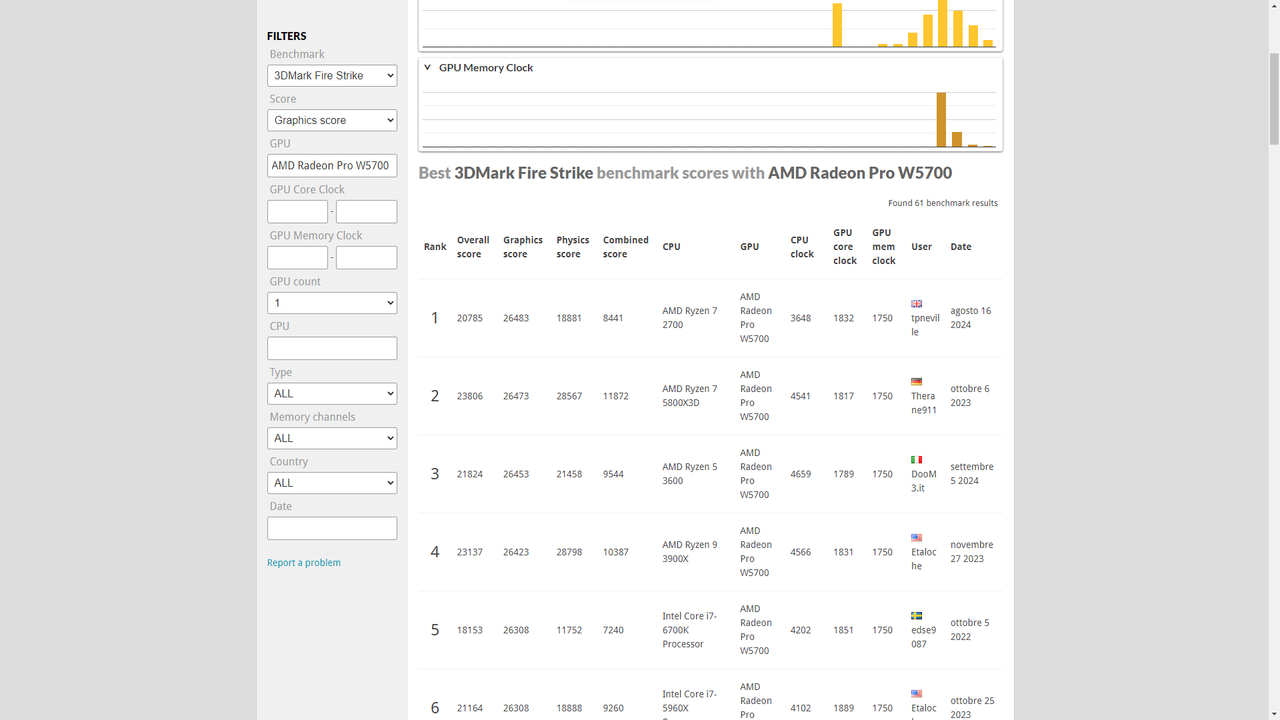Viewport: 1280px width, 720px height.
Task: Click the GPU Core Clock minimum field
Action: (x=297, y=212)
